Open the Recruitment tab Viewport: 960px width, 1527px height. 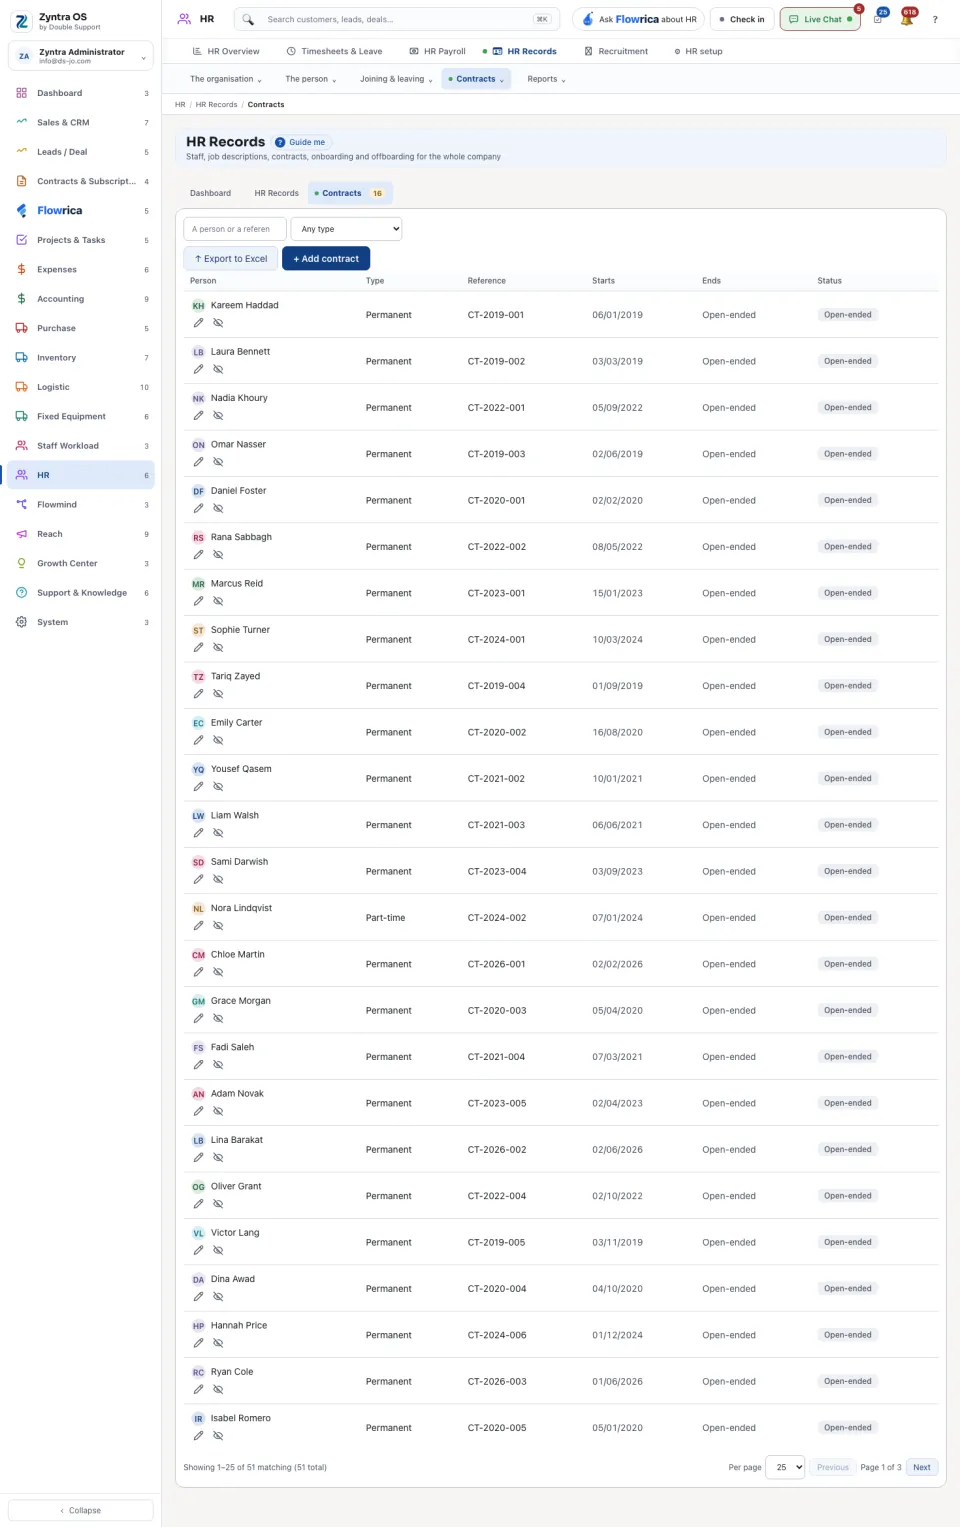pos(616,51)
